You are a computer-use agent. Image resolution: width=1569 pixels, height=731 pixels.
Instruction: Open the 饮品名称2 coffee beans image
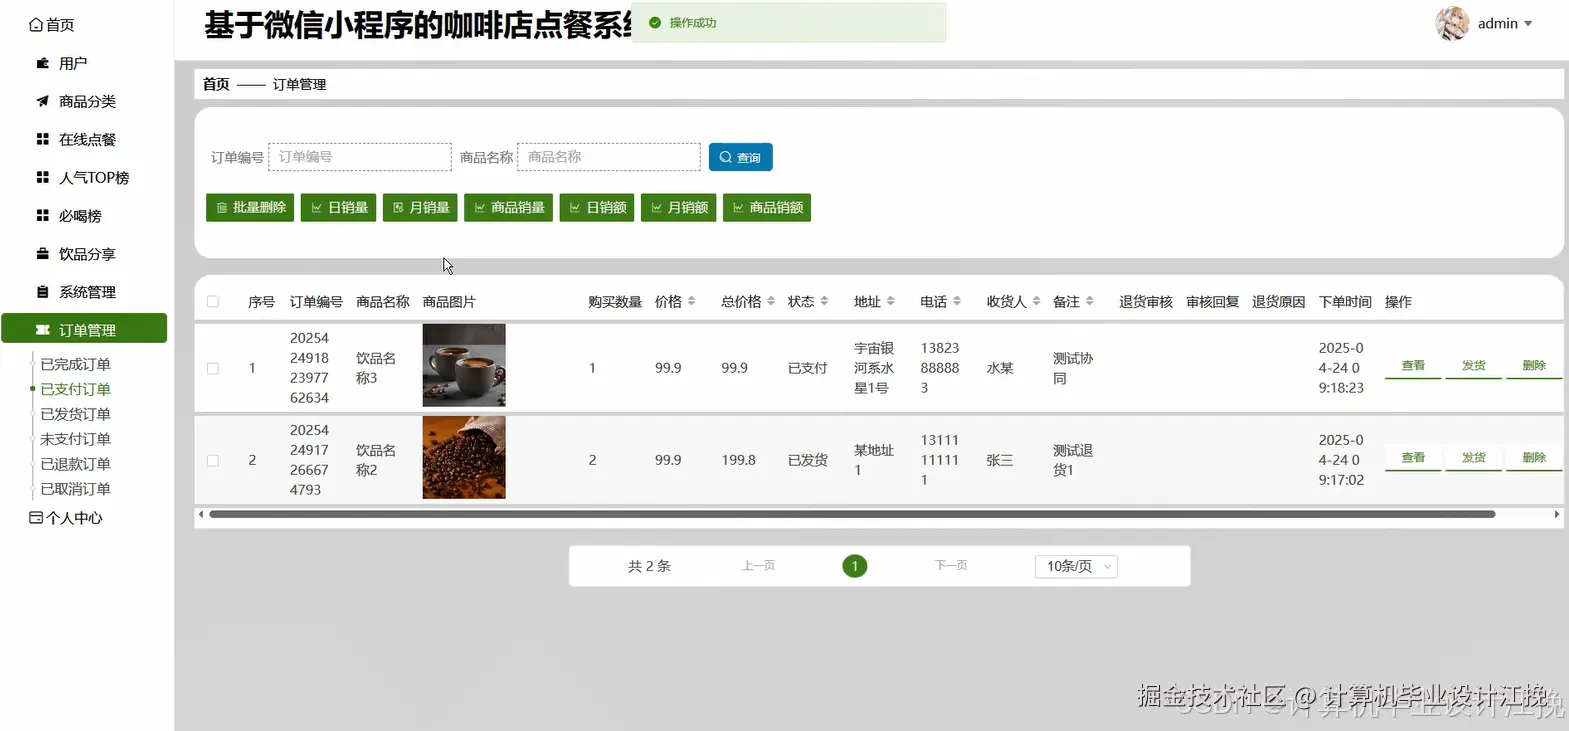(464, 457)
